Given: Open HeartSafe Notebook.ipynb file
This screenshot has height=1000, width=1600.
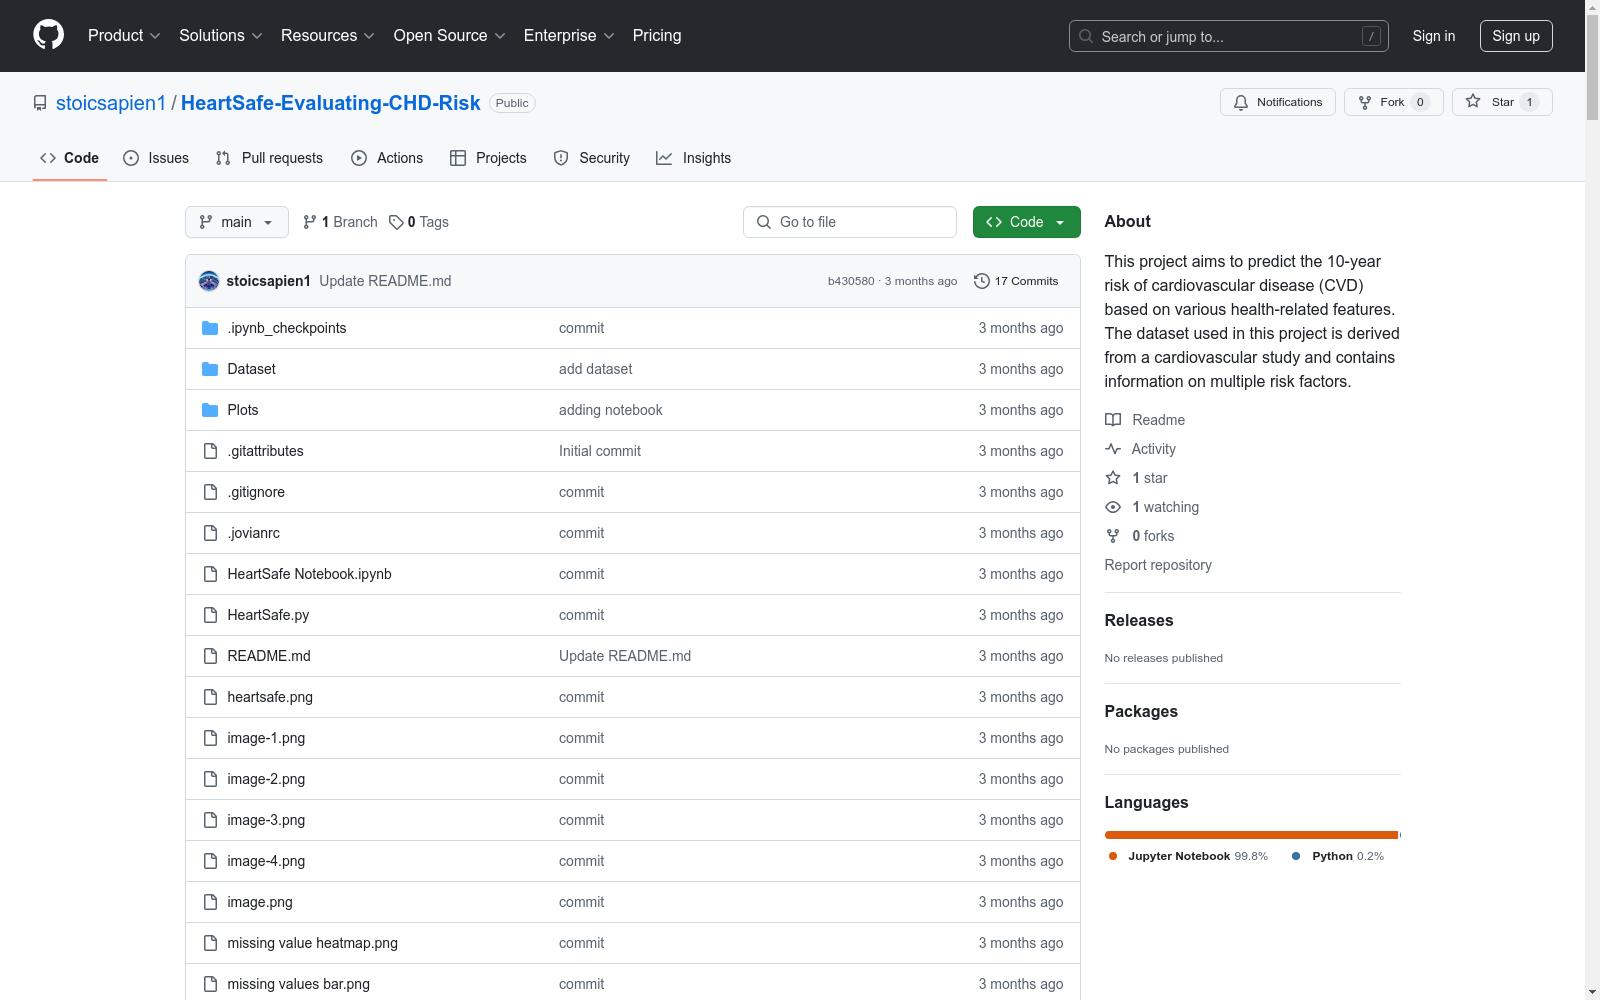Looking at the screenshot, I should (309, 574).
